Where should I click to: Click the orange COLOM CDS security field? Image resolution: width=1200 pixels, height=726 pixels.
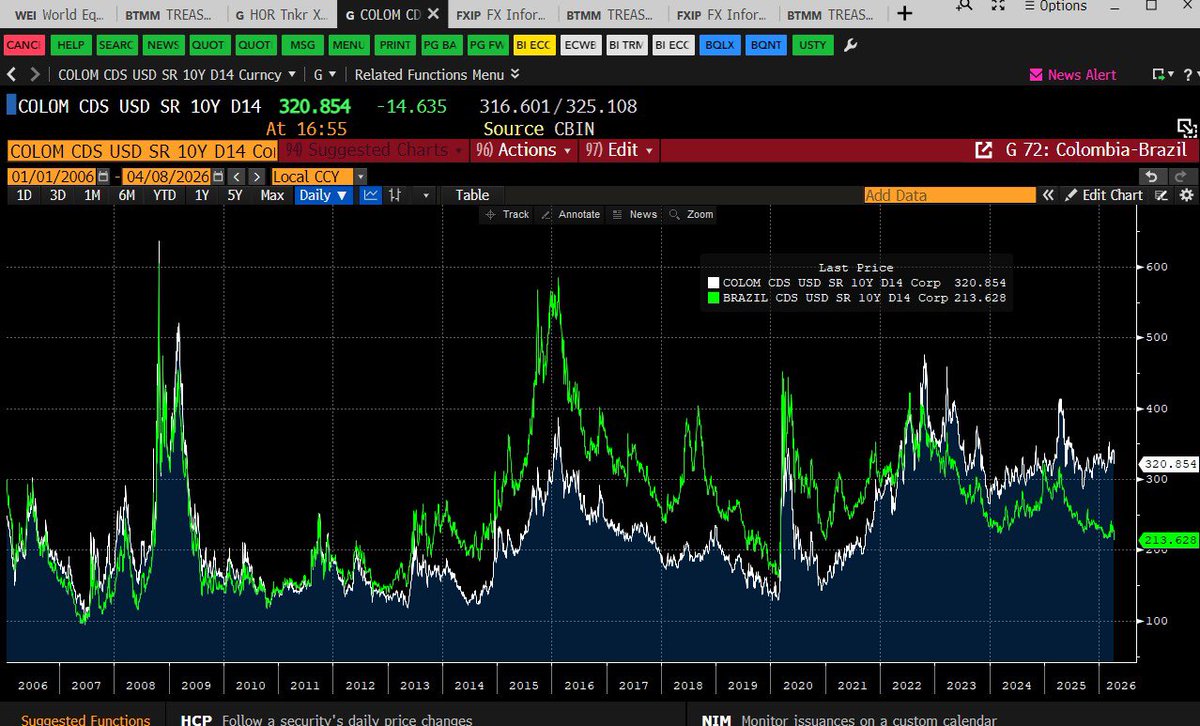pyautogui.click(x=142, y=150)
